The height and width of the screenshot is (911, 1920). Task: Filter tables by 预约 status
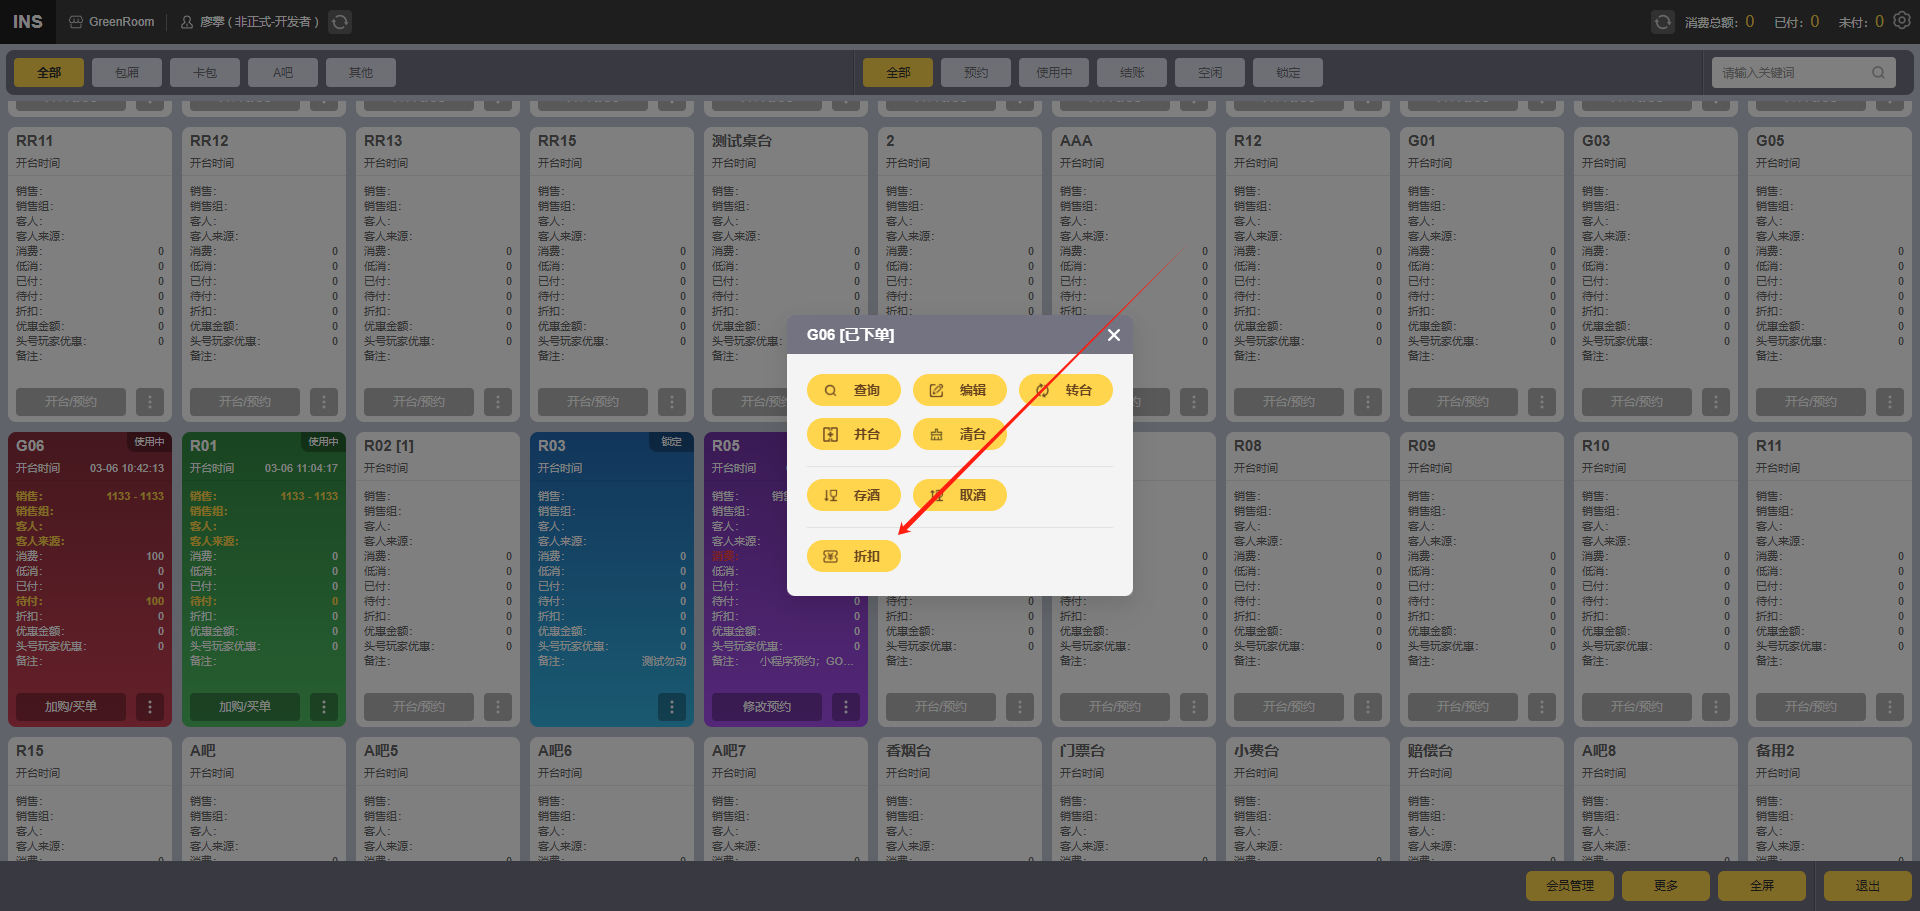click(976, 72)
